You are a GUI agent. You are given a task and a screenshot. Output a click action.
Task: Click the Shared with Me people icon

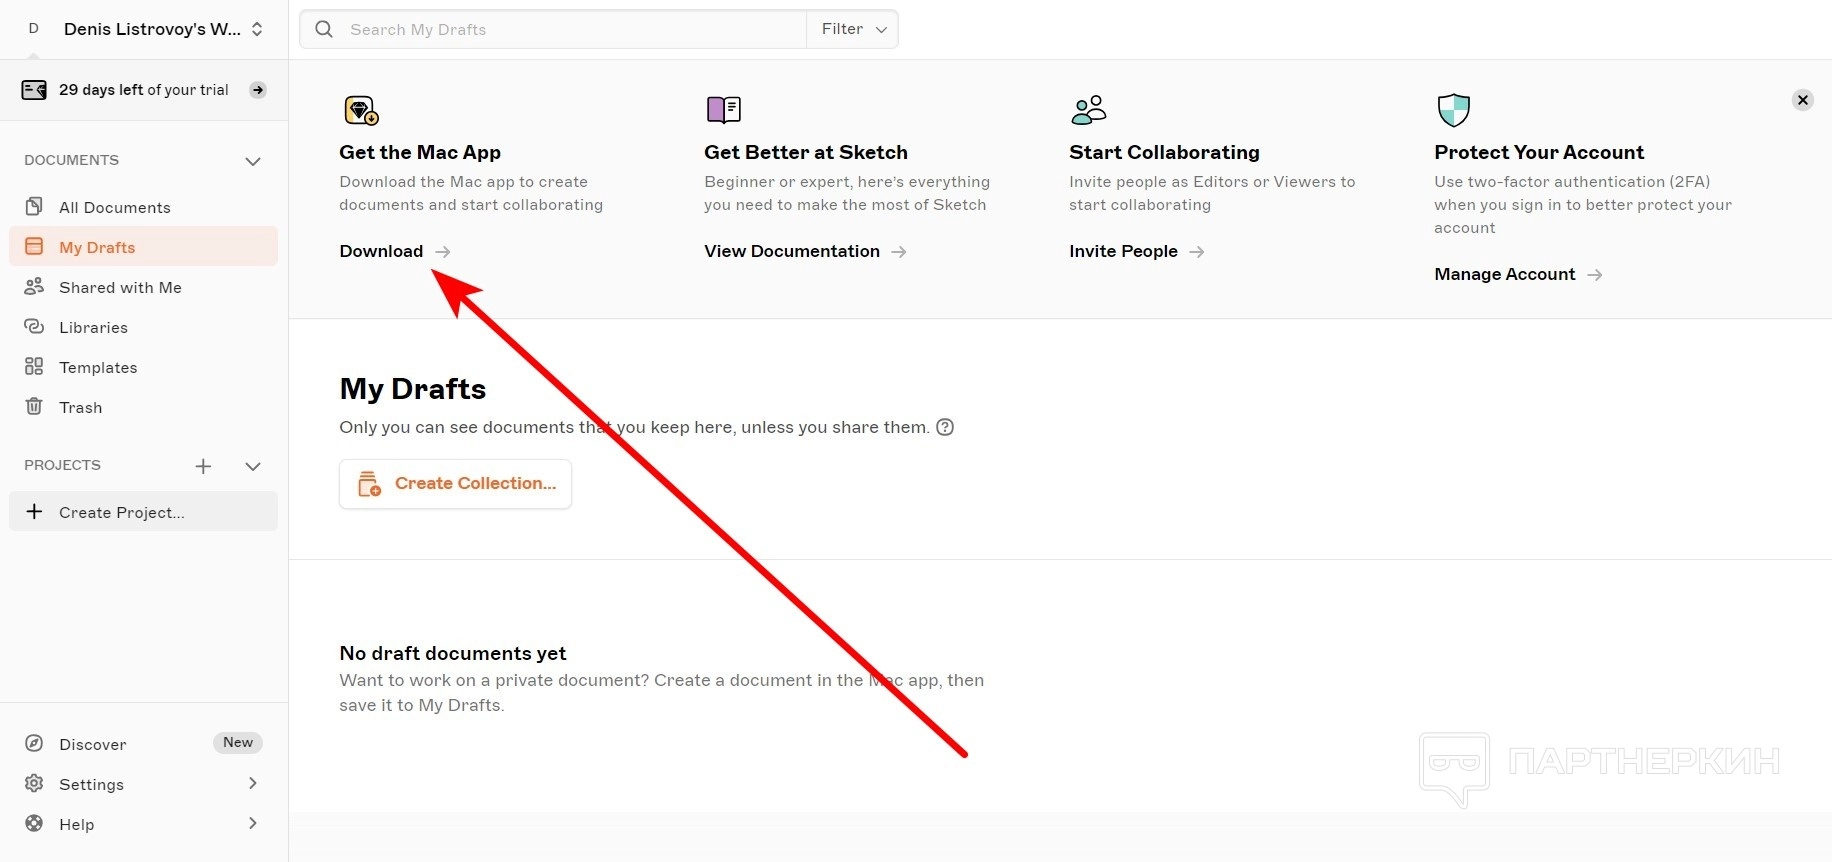(x=34, y=287)
